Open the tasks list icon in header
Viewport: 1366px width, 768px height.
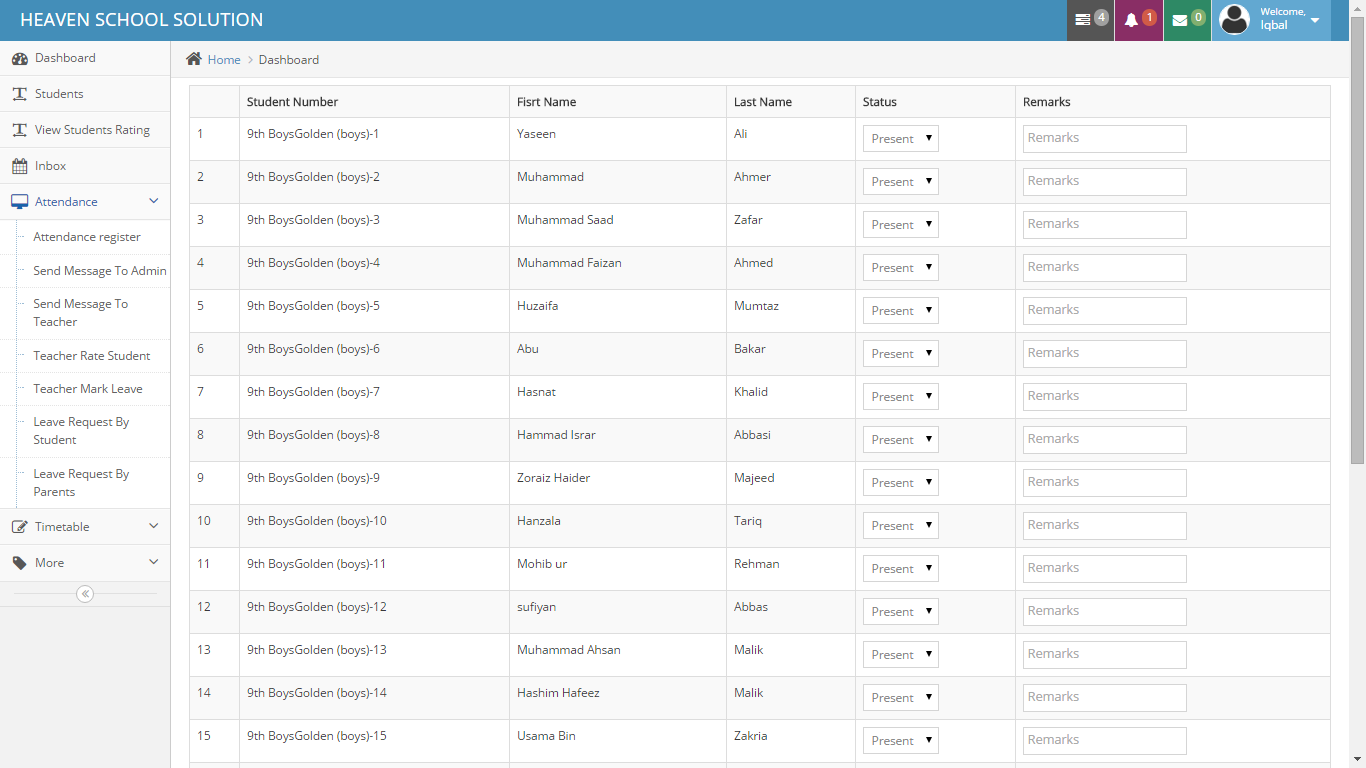coord(1083,20)
